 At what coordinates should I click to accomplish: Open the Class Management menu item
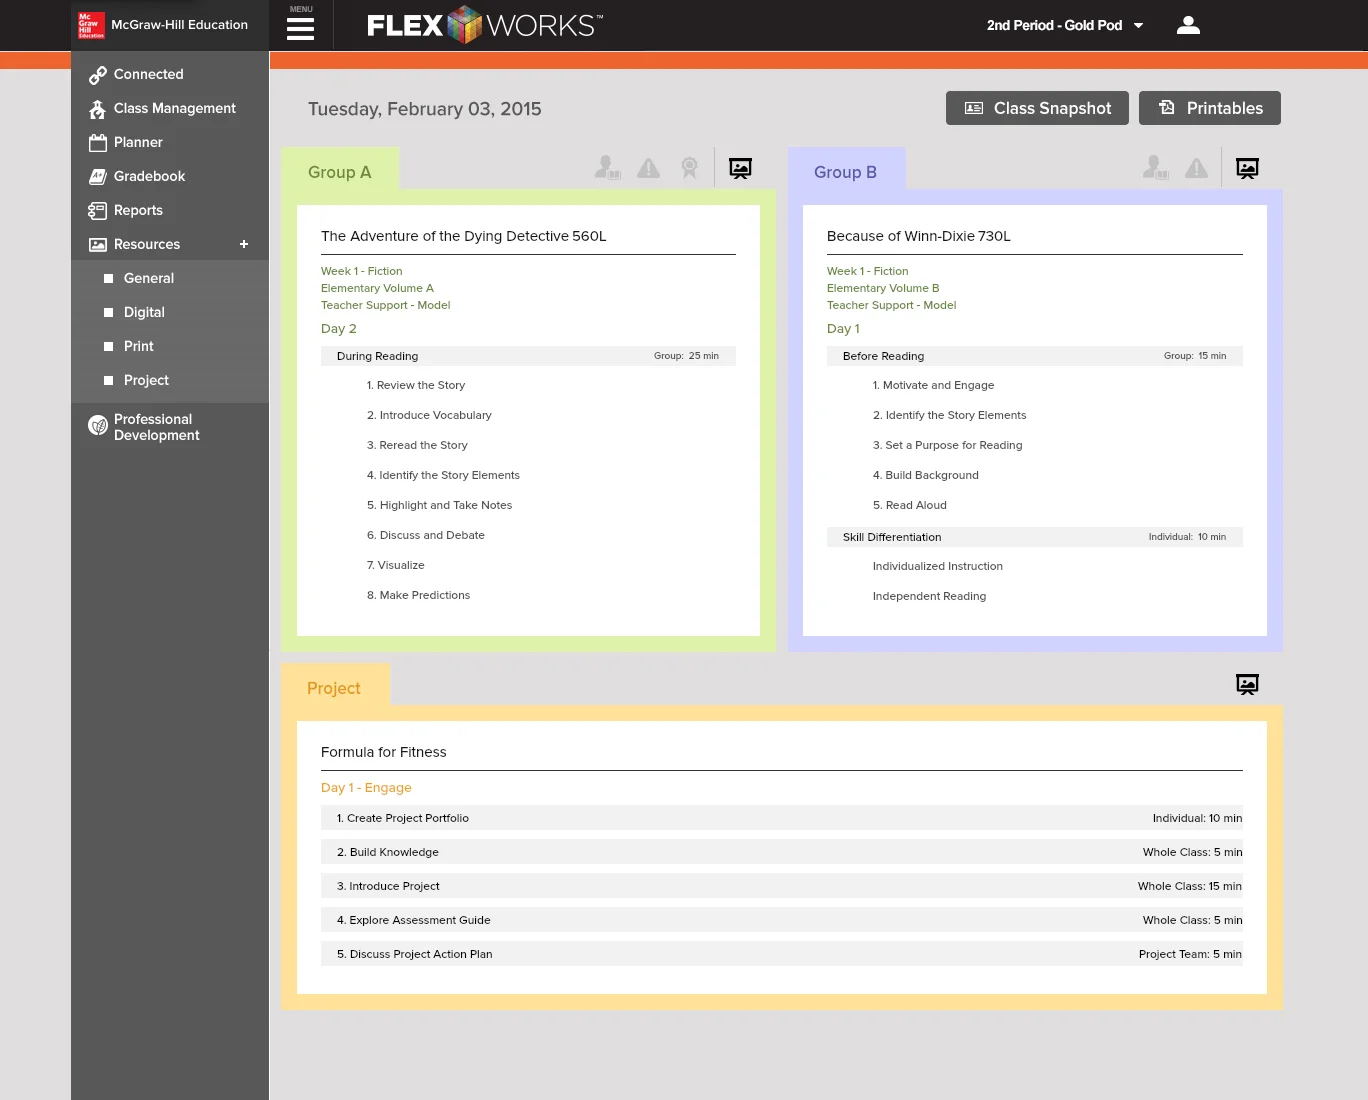pyautogui.click(x=175, y=108)
